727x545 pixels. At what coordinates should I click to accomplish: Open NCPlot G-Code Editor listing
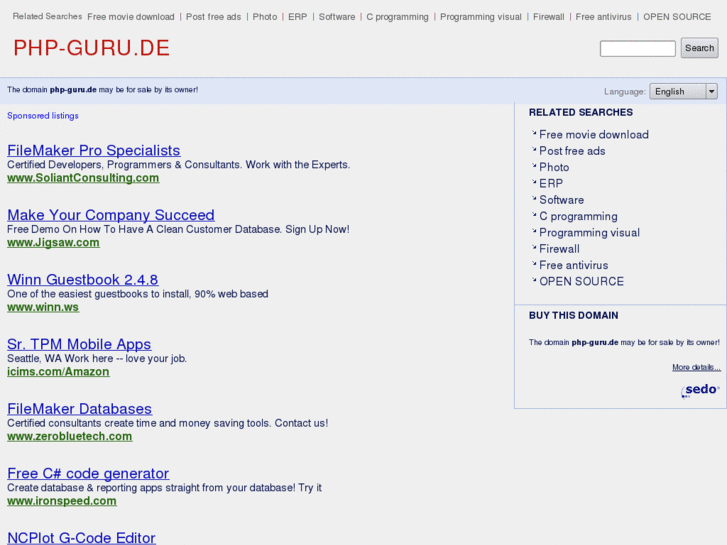[81, 538]
